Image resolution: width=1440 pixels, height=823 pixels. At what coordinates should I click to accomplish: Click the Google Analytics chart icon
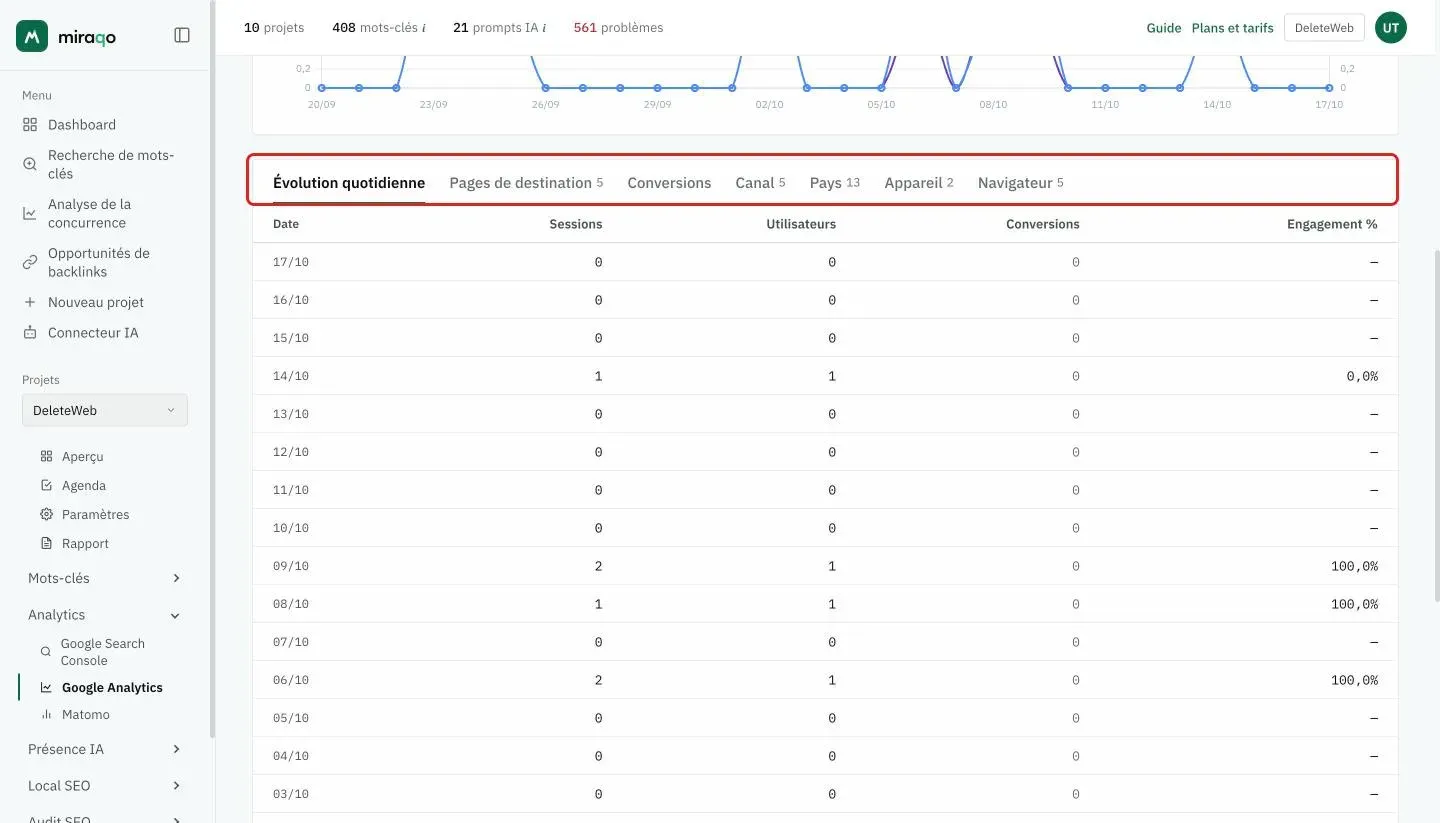pos(46,687)
